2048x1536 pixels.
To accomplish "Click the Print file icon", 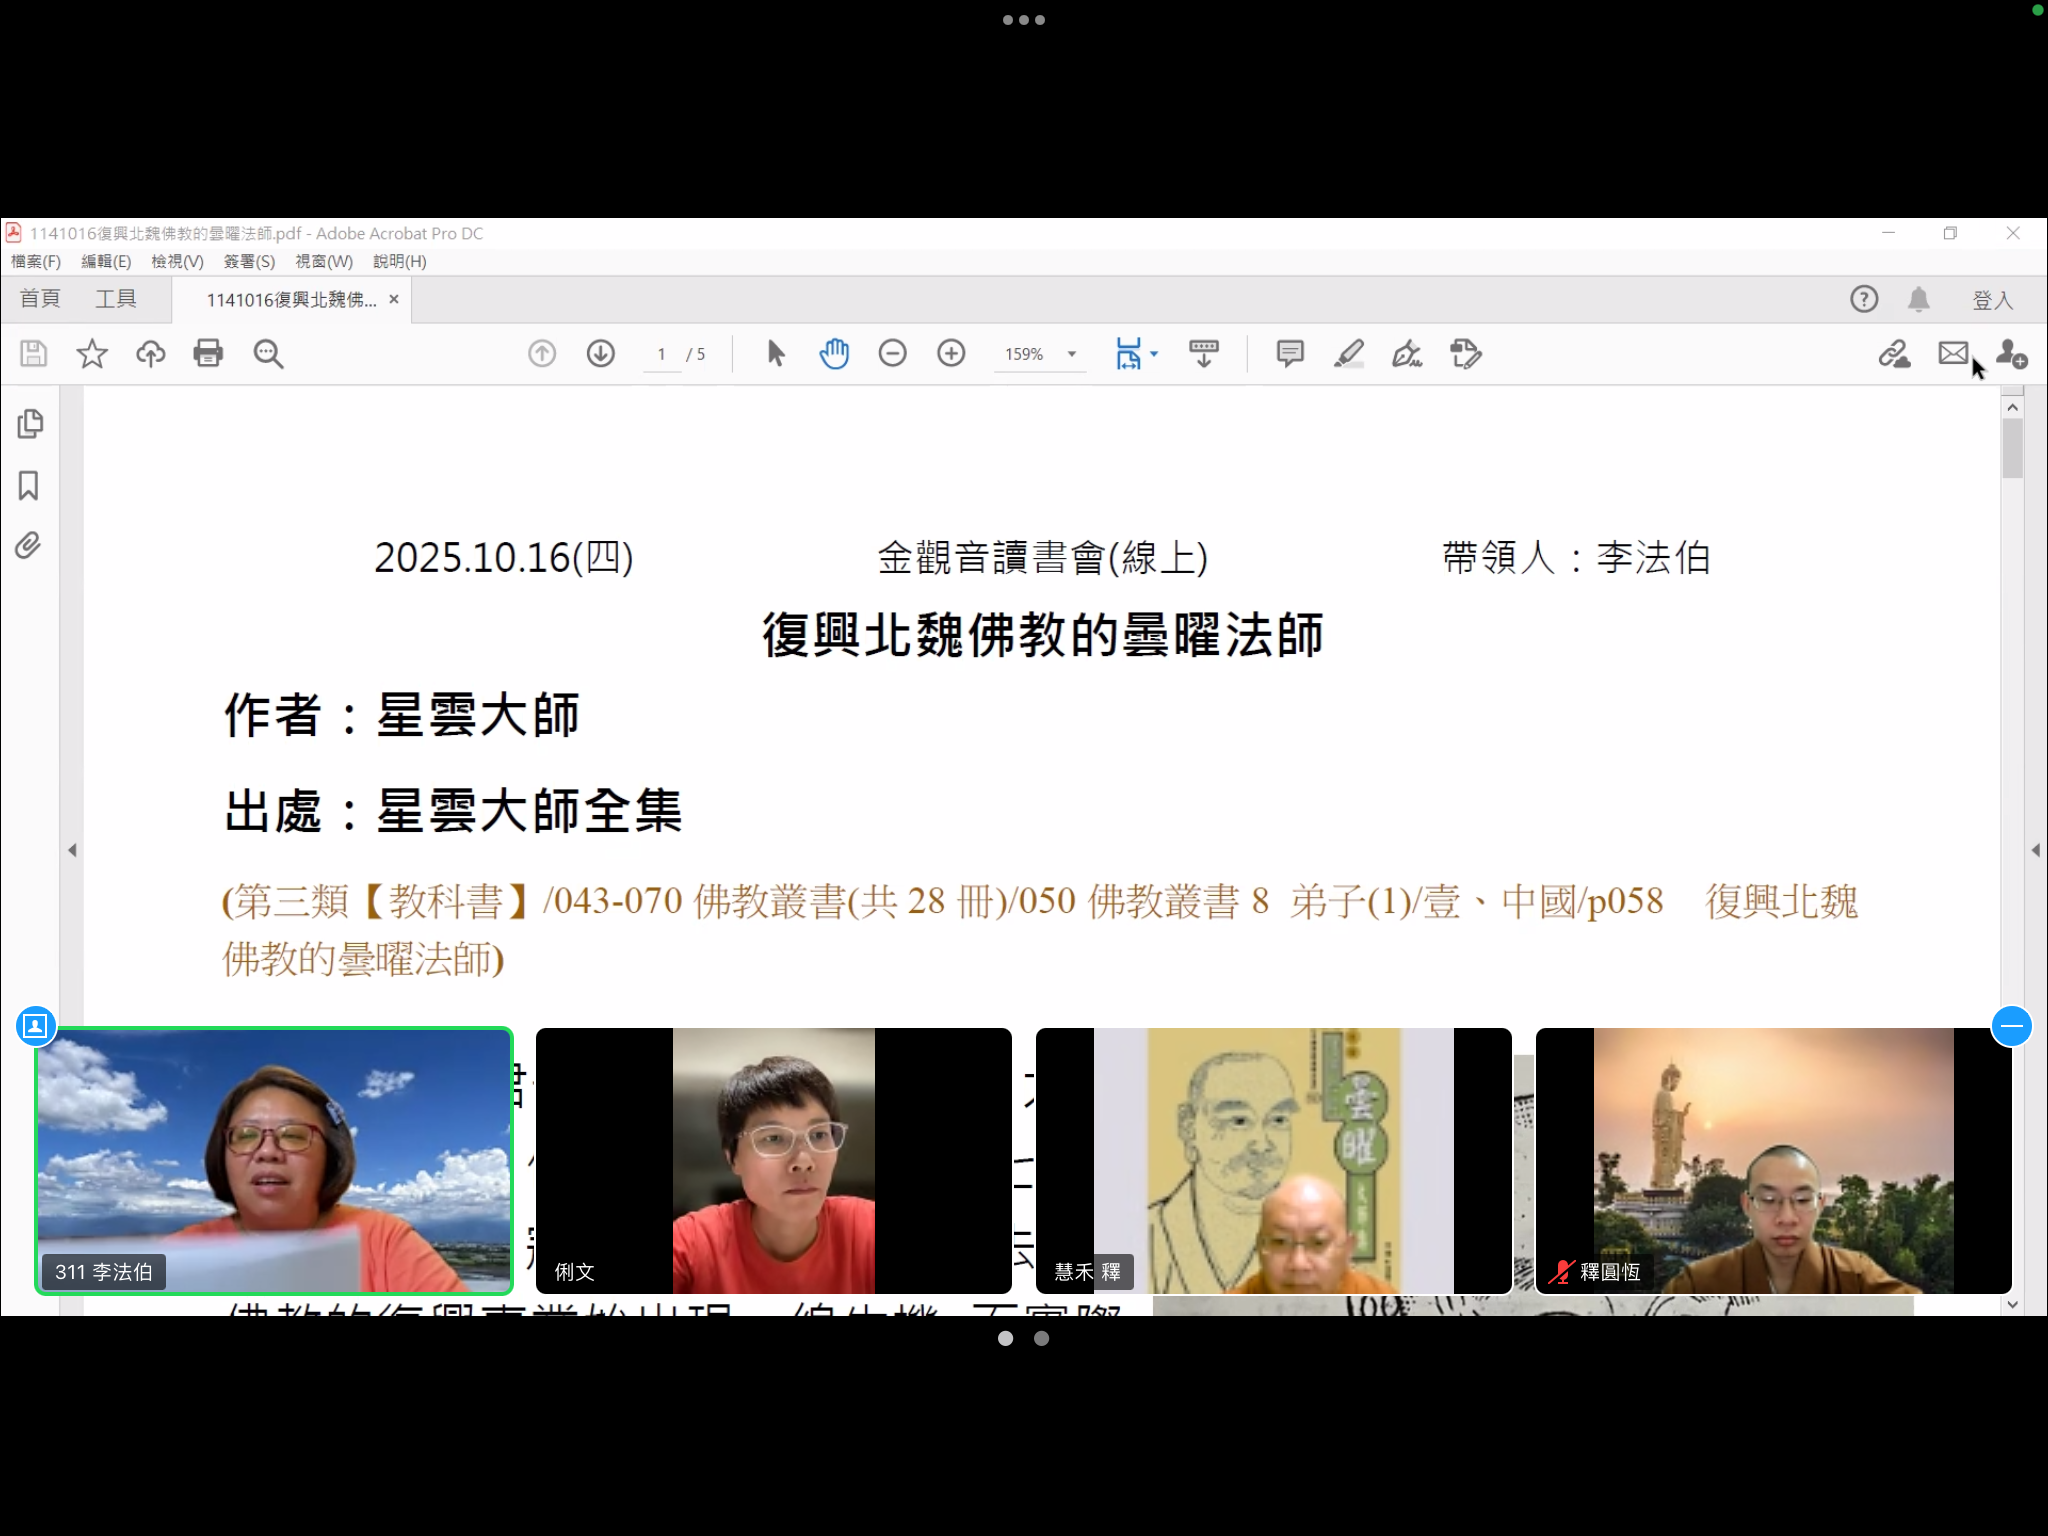I will [208, 353].
